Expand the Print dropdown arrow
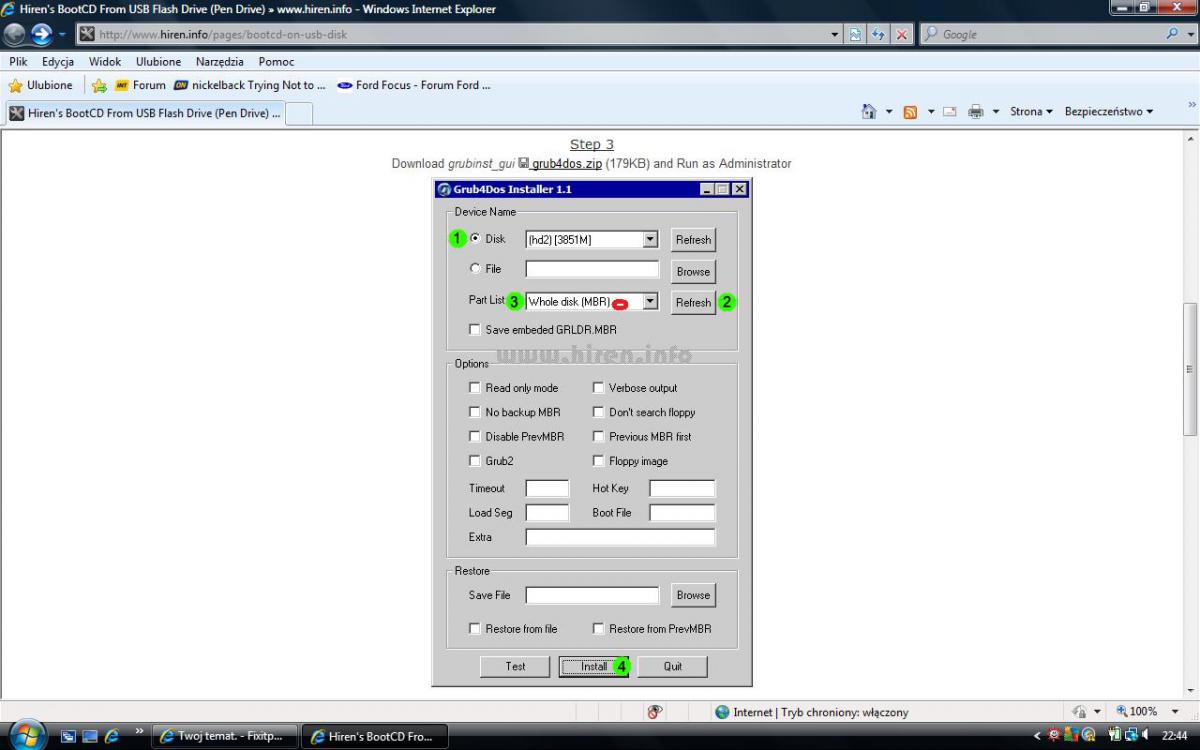The height and width of the screenshot is (750, 1200). tap(995, 112)
